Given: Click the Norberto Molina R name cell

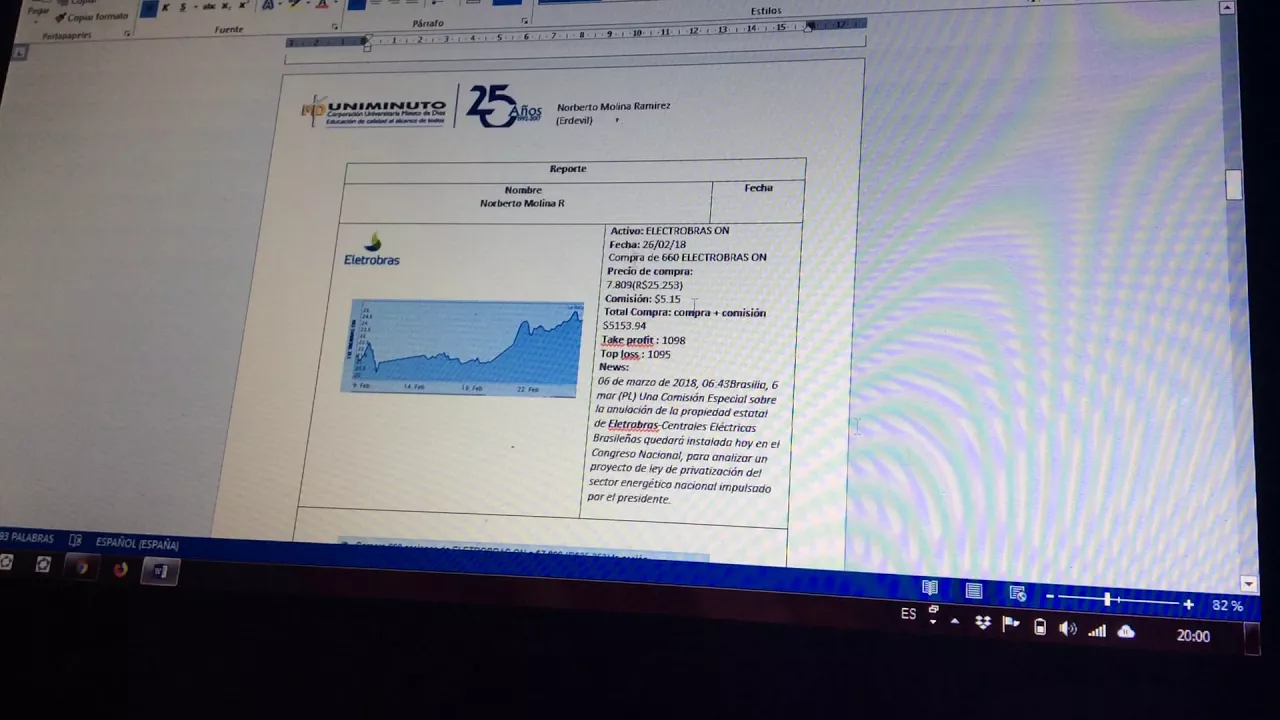Looking at the screenshot, I should coord(522,203).
